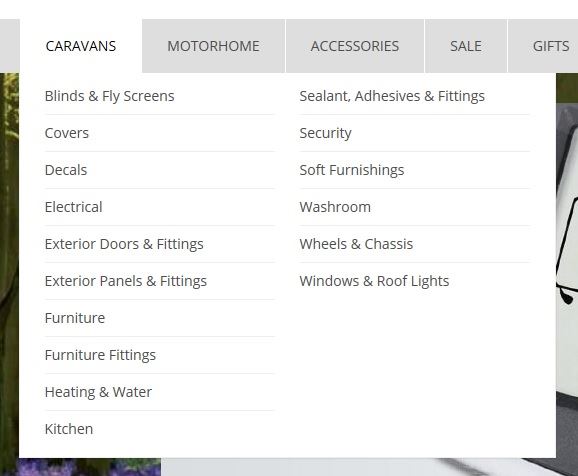Choose Exterior Doors & Fittings
Image resolution: width=578 pixels, height=476 pixels.
pyautogui.click(x=124, y=244)
